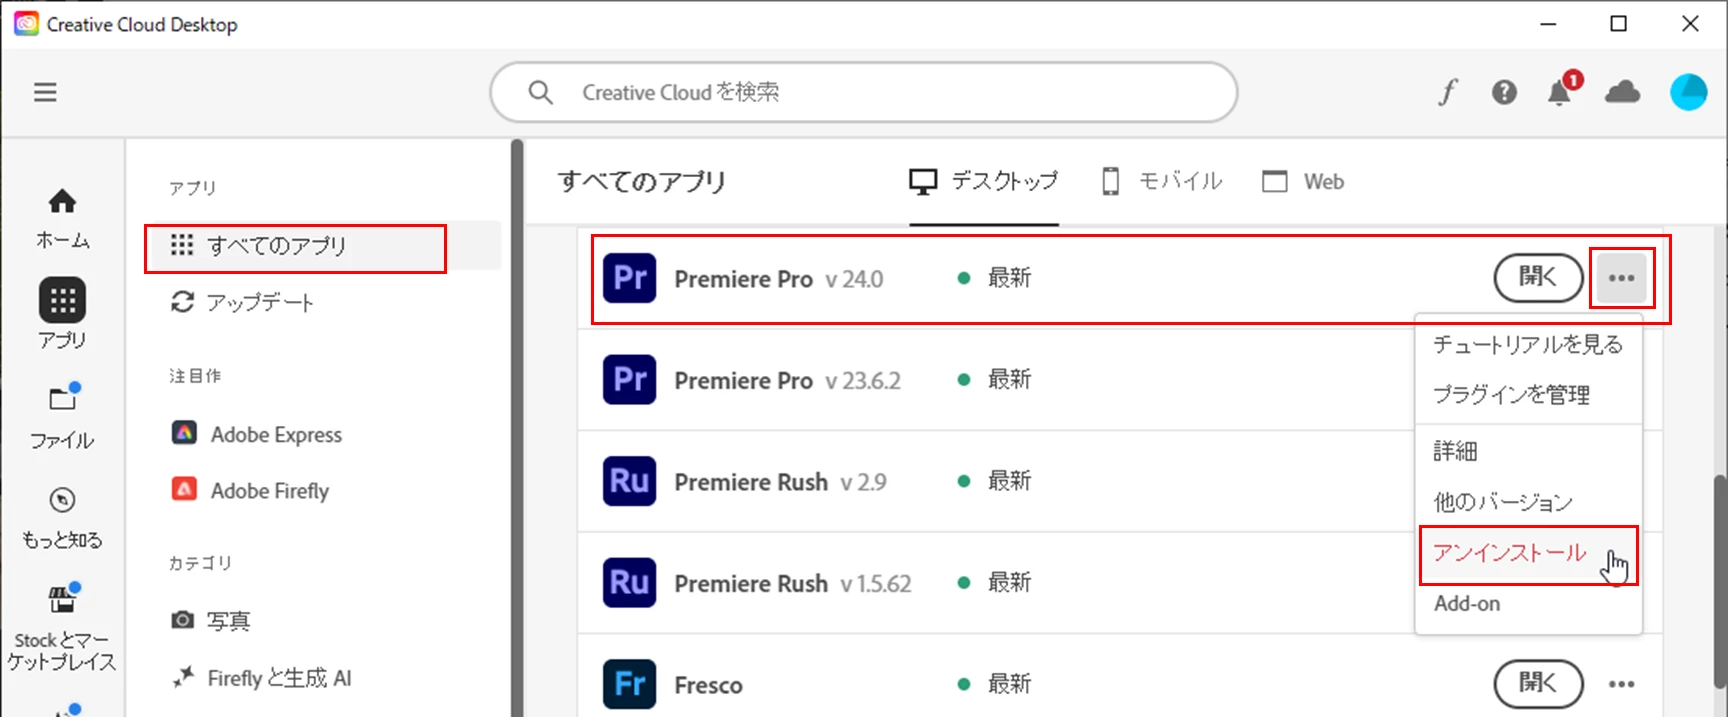Open the Adobe Firefly link
The image size is (1728, 717).
point(270,491)
